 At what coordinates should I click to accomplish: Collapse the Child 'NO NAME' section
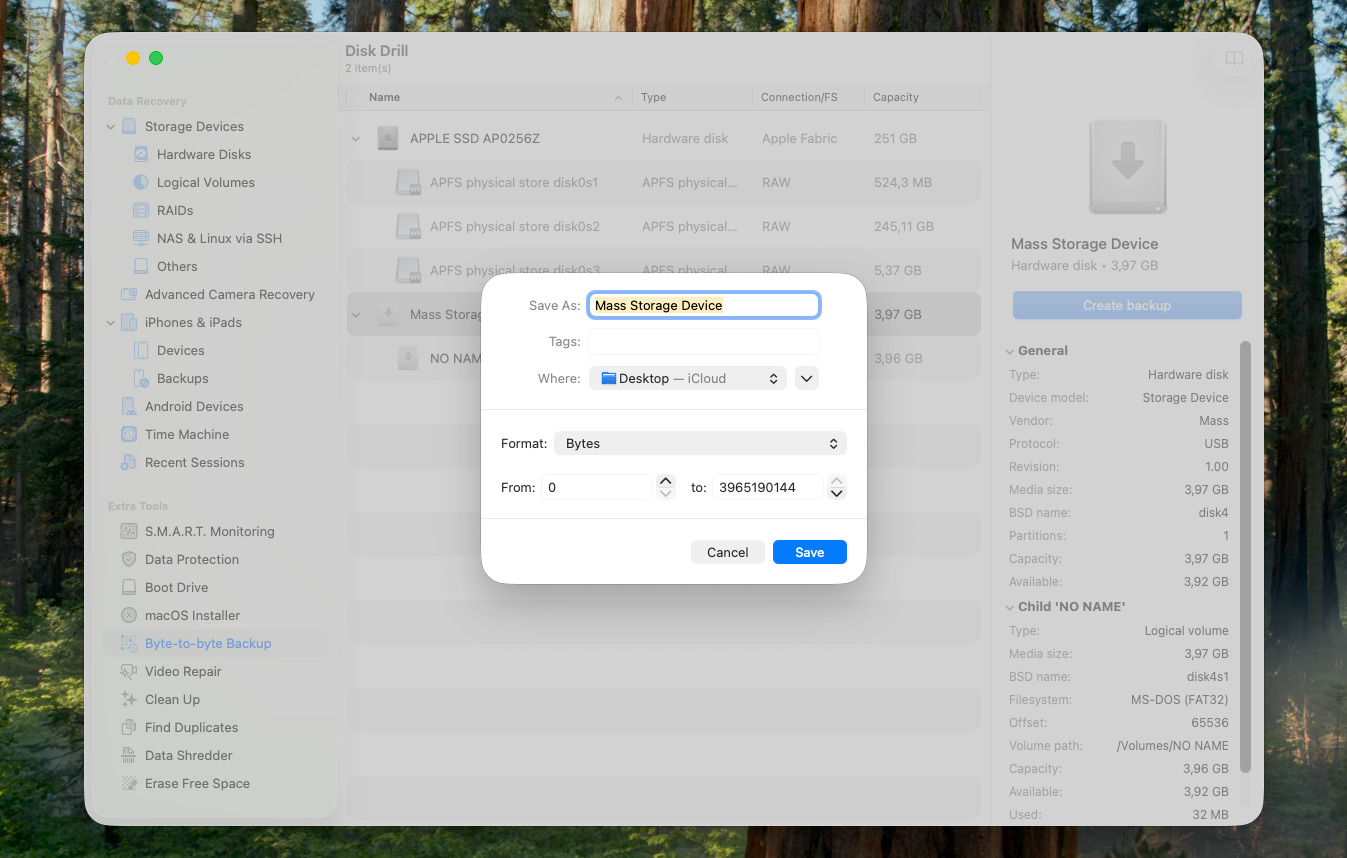pos(1010,607)
